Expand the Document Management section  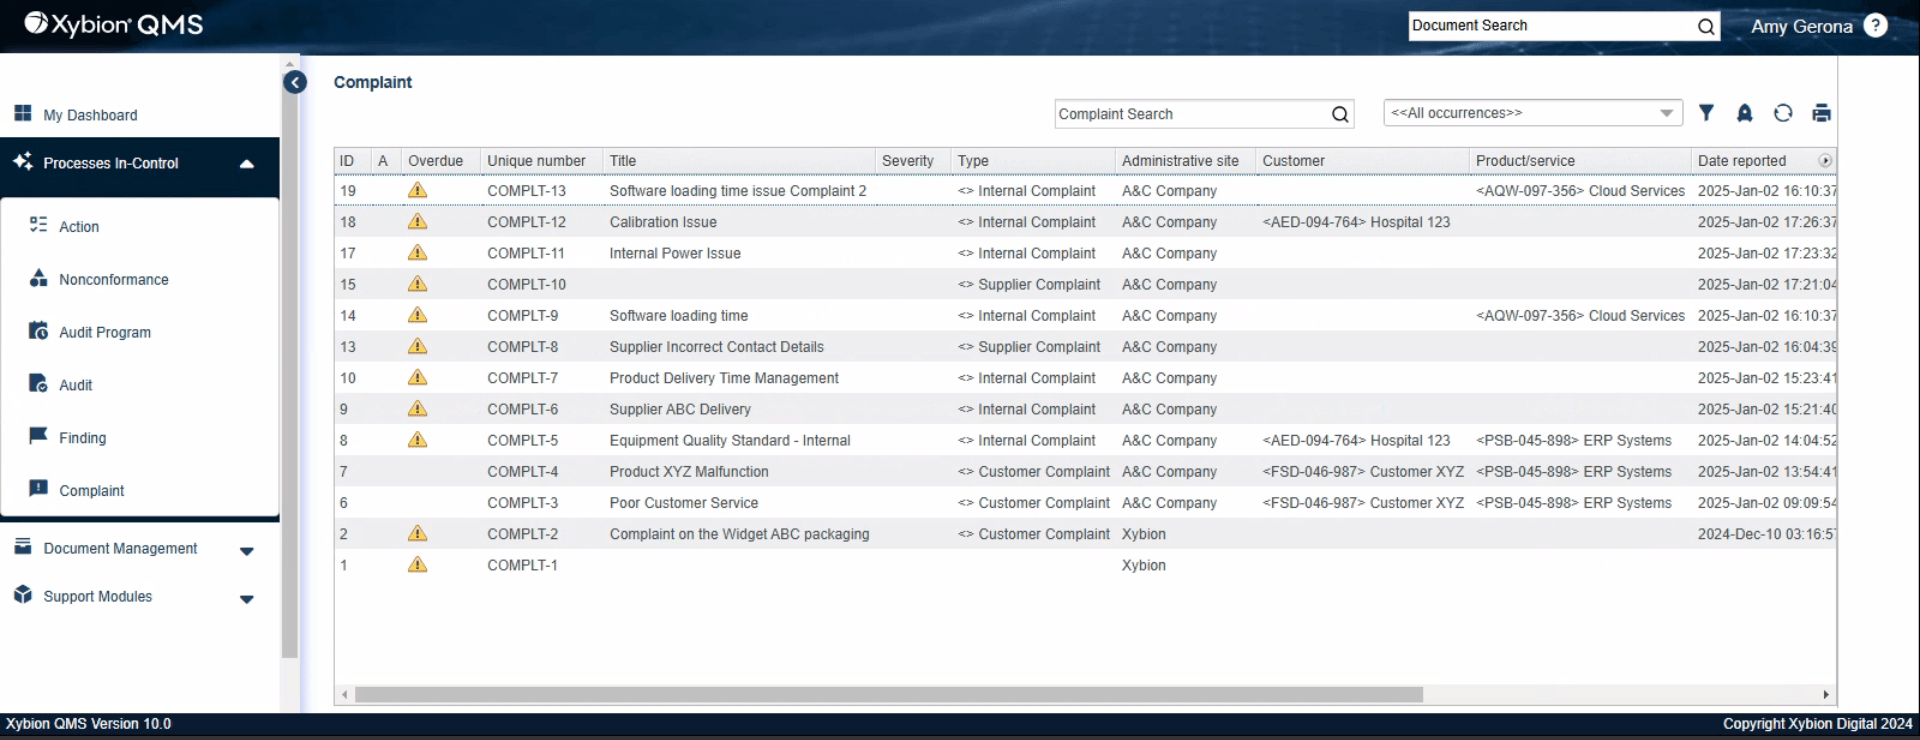[x=247, y=551]
